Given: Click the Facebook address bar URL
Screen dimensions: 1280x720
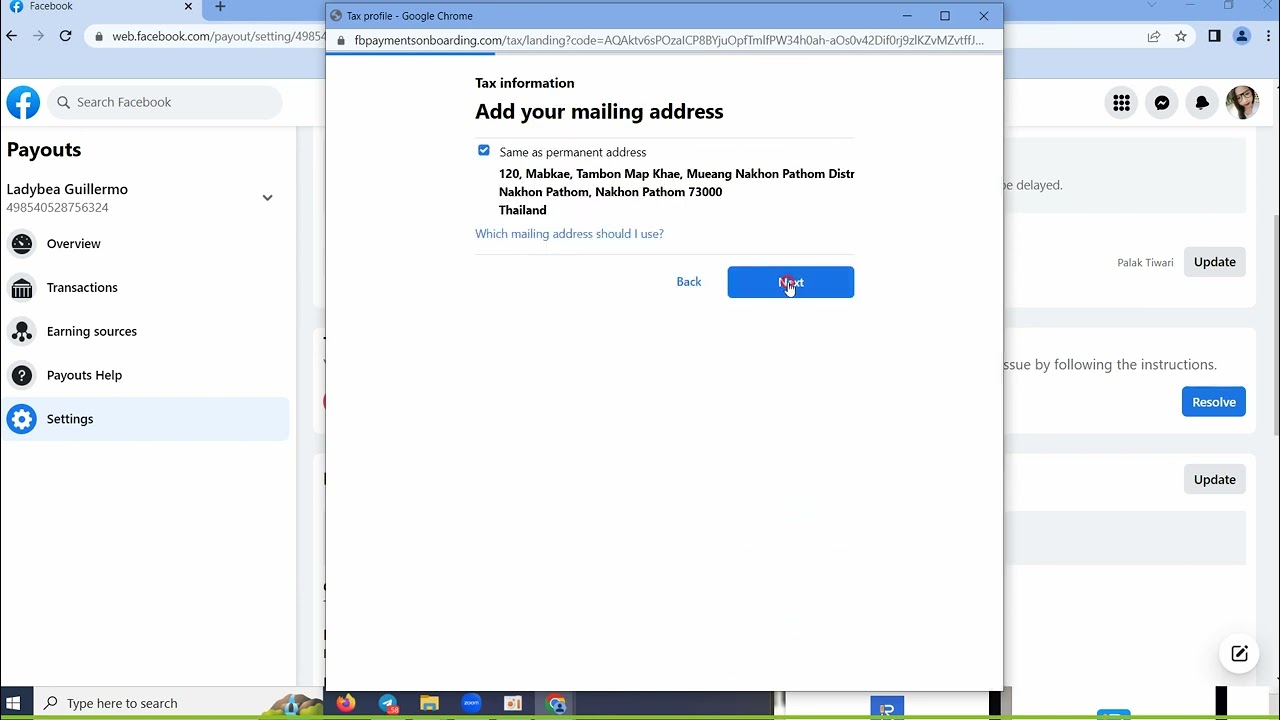Looking at the screenshot, I should tap(218, 36).
